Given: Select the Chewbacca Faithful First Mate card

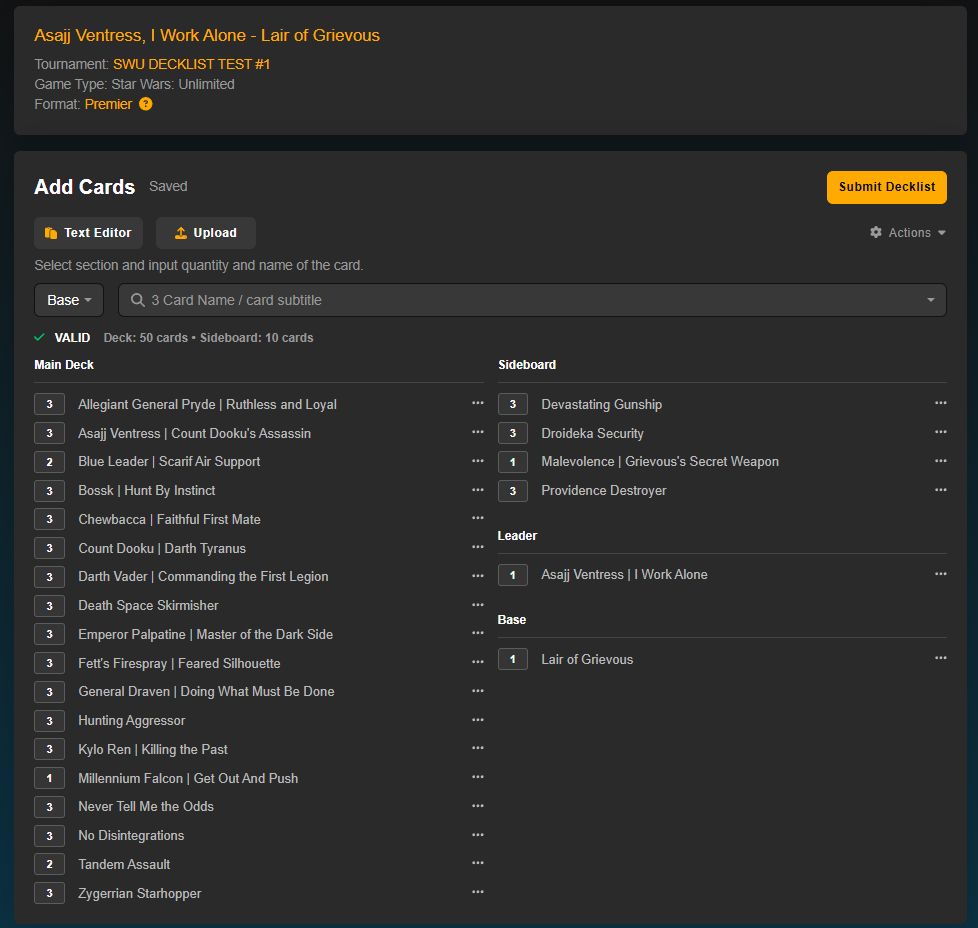Looking at the screenshot, I should click(x=169, y=519).
